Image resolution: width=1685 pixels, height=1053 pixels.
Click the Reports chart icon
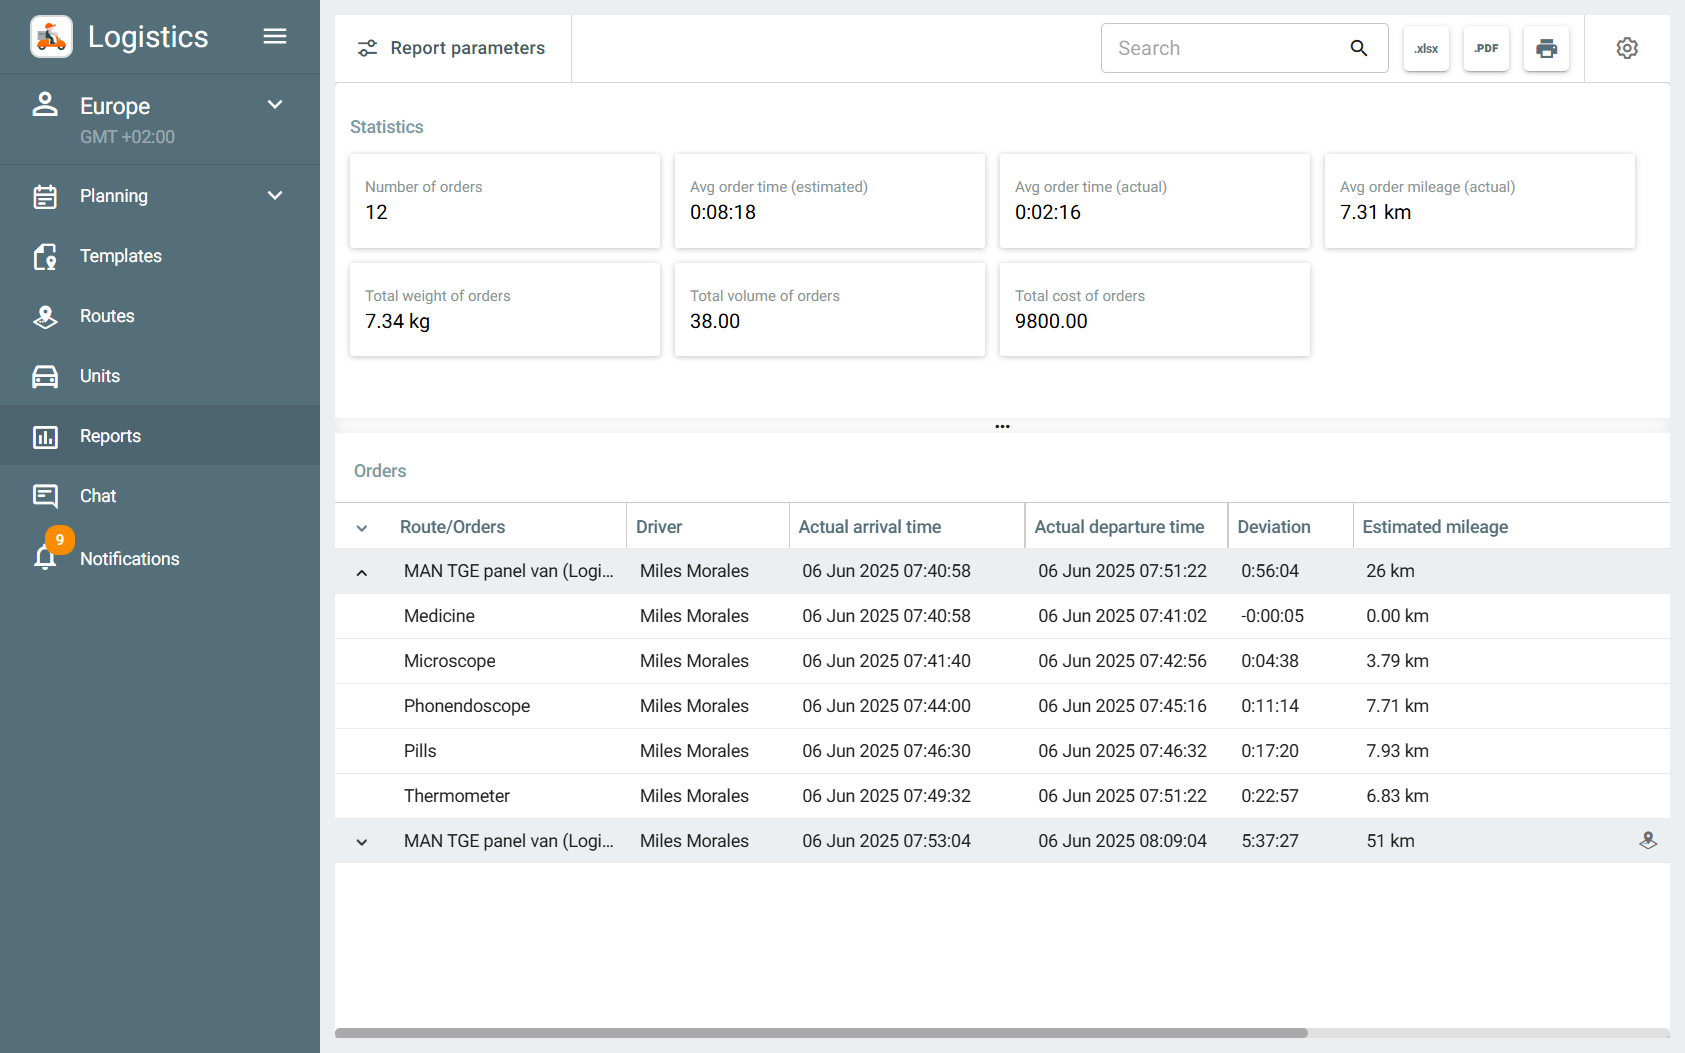[x=45, y=437]
